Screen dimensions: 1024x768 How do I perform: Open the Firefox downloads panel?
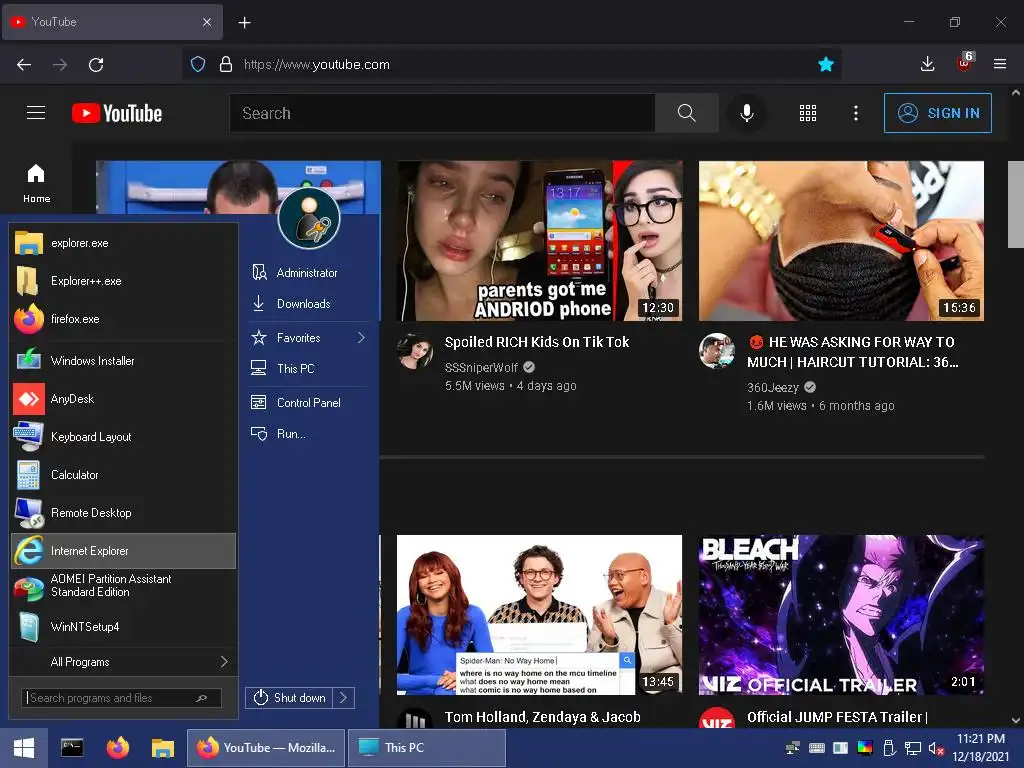pyautogui.click(x=927, y=64)
